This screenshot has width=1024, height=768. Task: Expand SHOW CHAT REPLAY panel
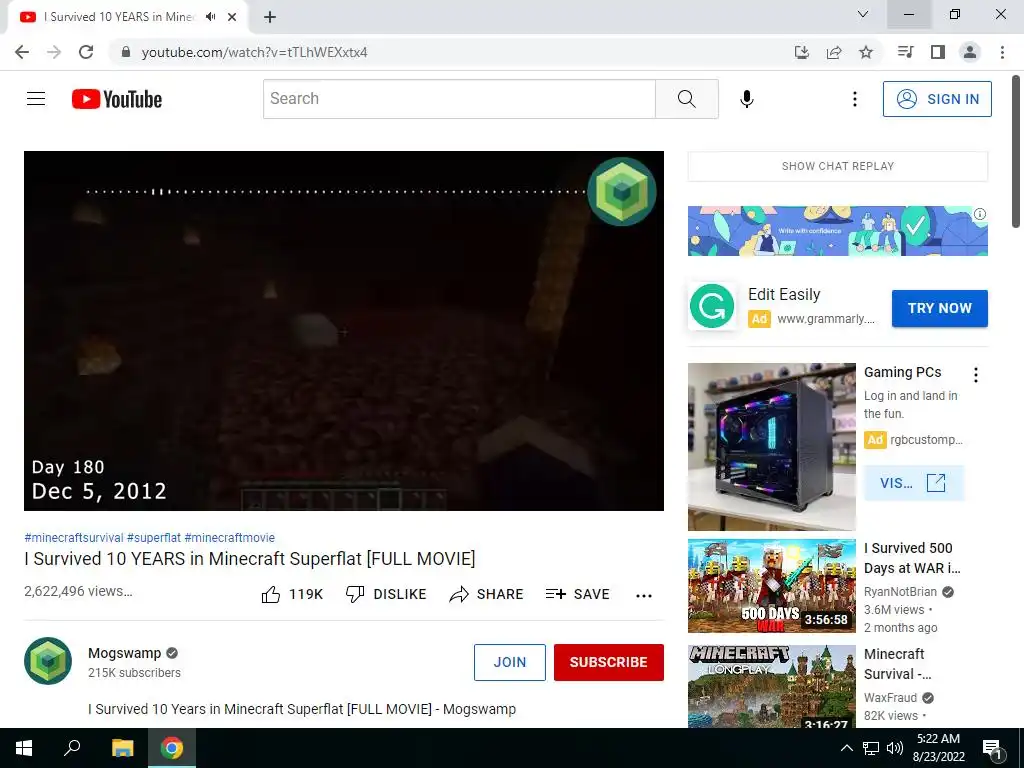coord(838,166)
